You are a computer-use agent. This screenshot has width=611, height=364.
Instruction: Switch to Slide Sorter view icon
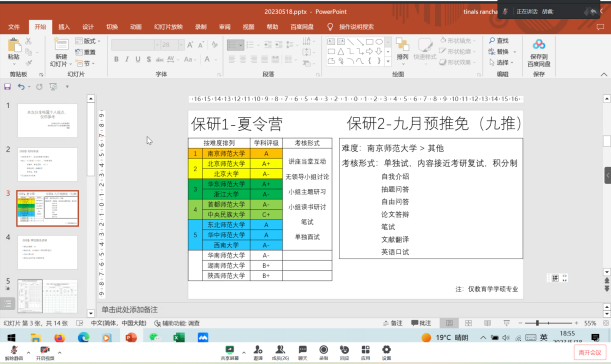pos(468,323)
